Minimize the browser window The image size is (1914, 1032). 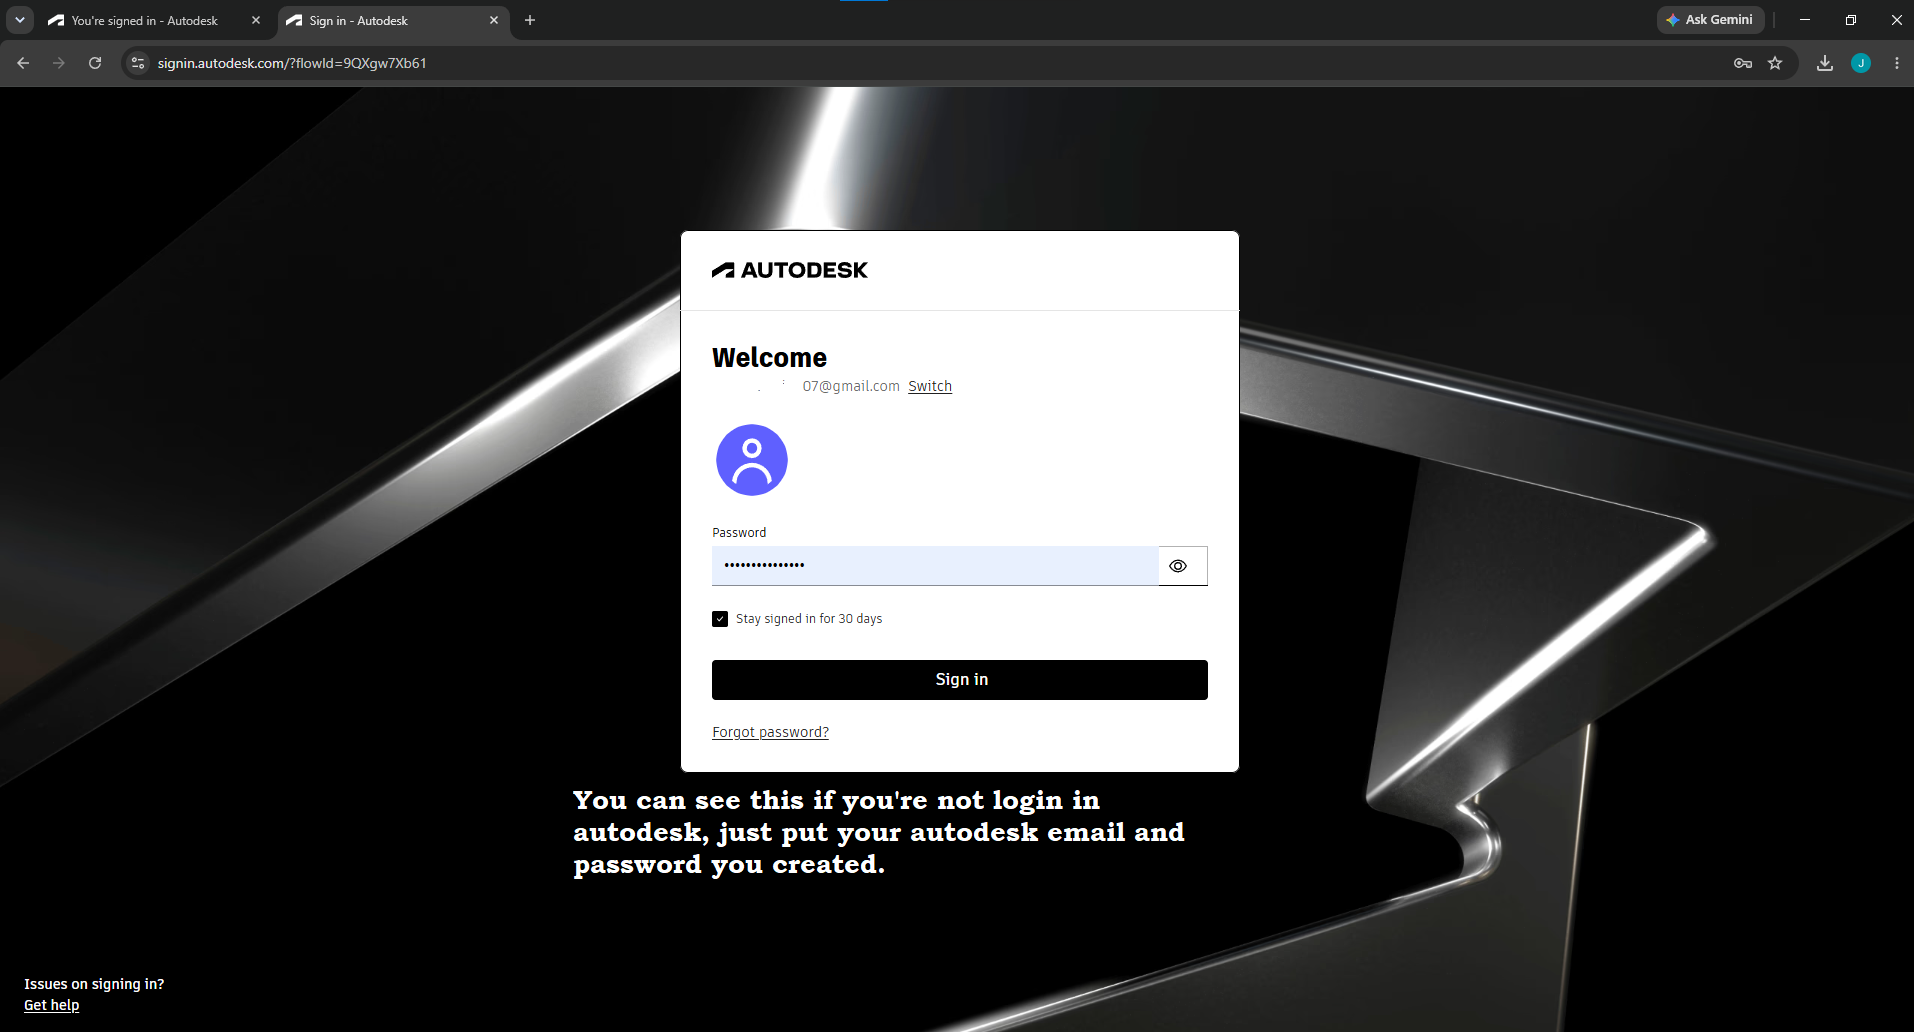pyautogui.click(x=1805, y=20)
